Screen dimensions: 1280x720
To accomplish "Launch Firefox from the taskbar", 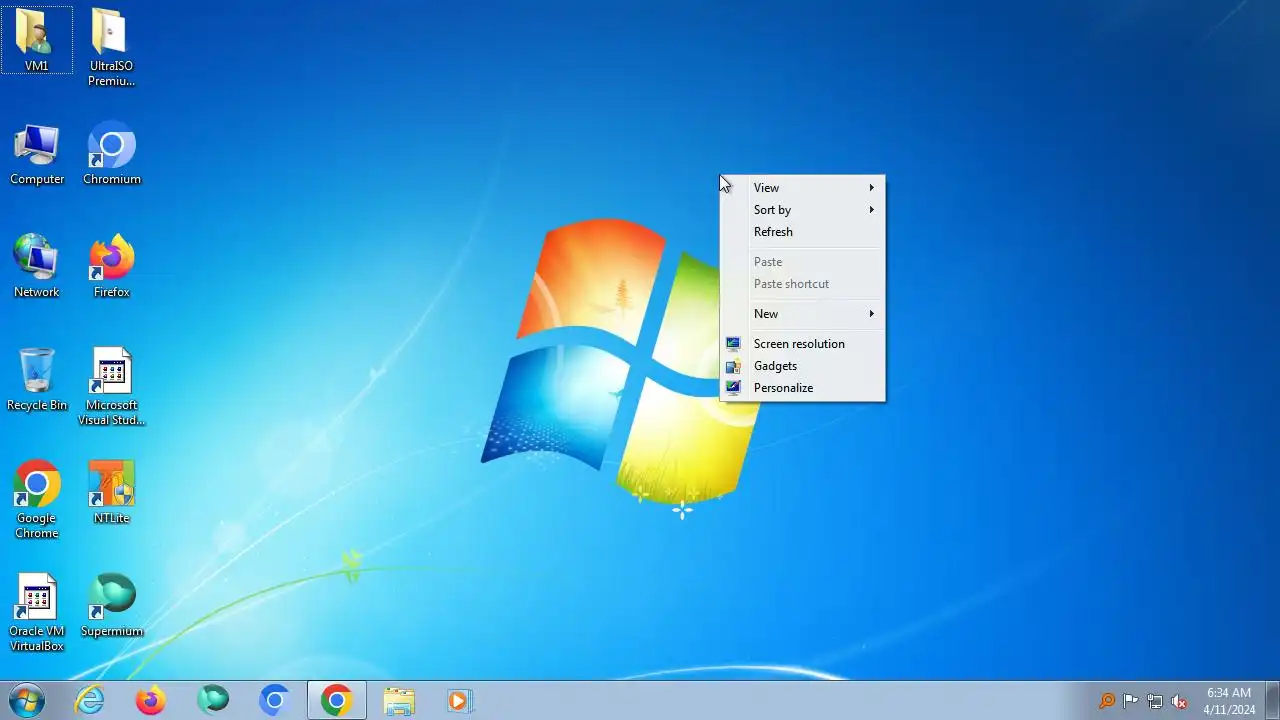I will point(151,700).
